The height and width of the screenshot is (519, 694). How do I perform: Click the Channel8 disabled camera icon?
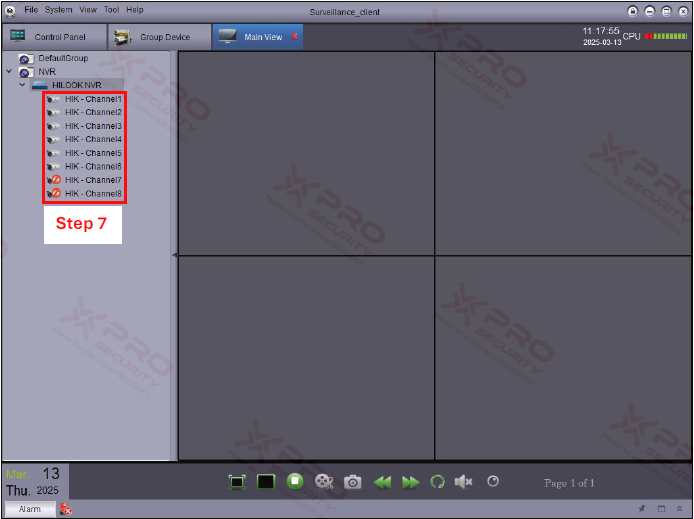point(54,193)
